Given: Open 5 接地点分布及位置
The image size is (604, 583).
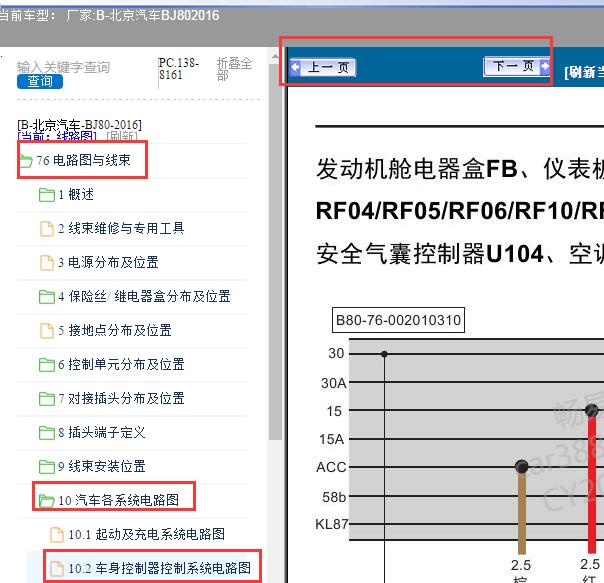Looking at the screenshot, I should pyautogui.click(x=115, y=330).
